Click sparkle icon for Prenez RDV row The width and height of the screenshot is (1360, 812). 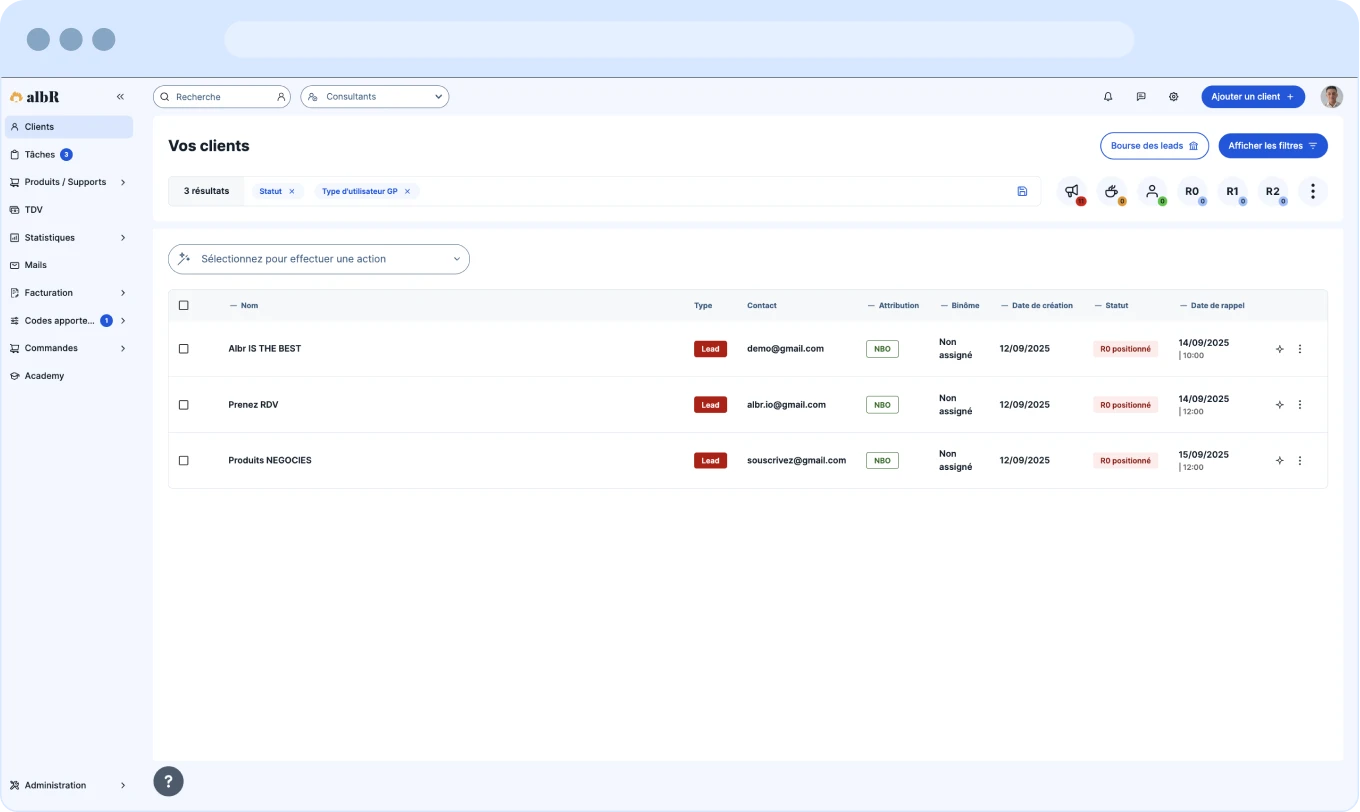1279,405
